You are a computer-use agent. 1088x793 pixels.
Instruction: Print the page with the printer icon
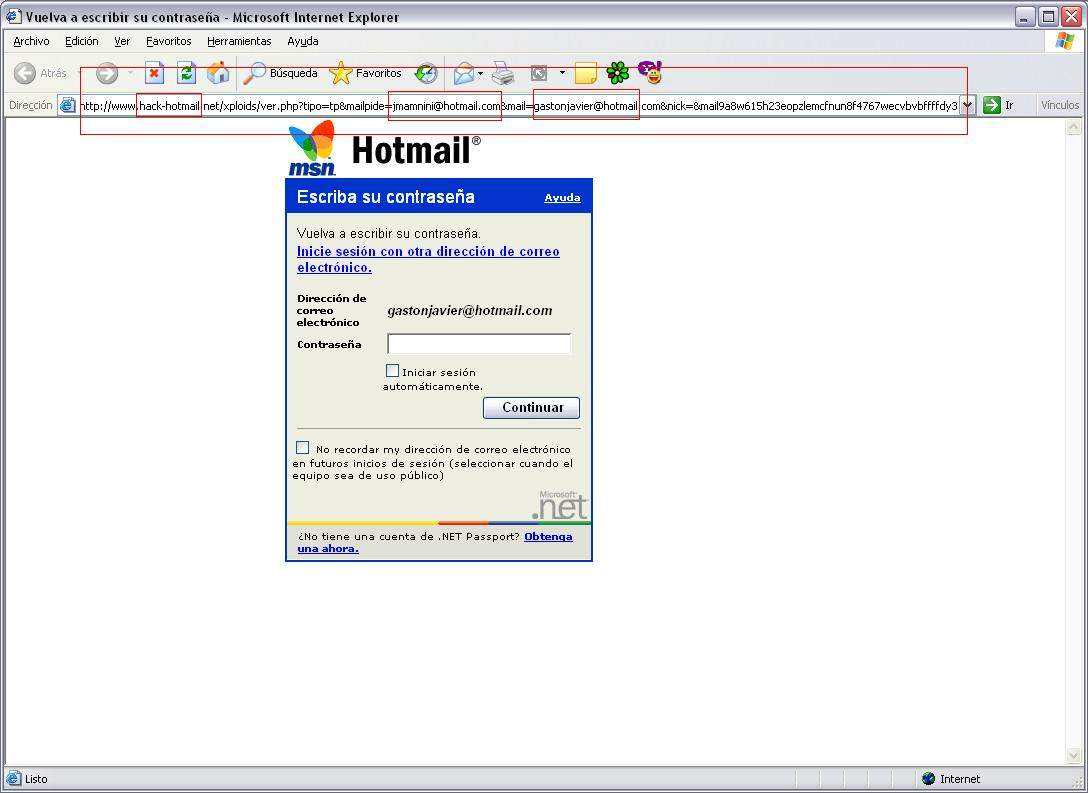pyautogui.click(x=503, y=73)
